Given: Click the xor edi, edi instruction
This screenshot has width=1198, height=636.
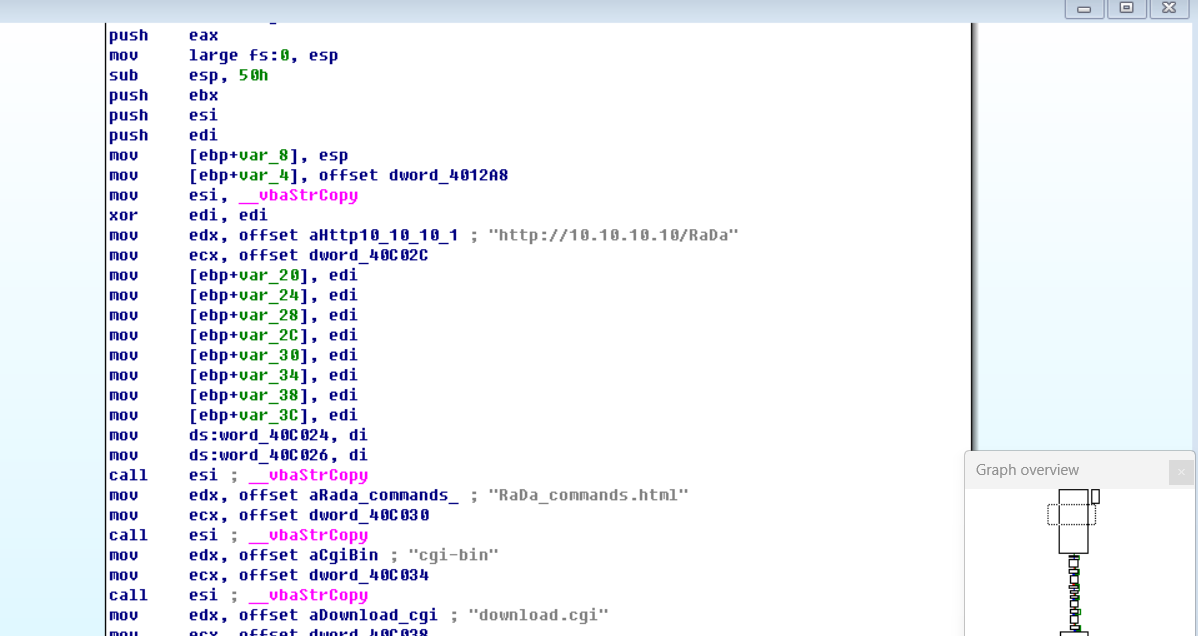Looking at the screenshot, I should 188,215.
